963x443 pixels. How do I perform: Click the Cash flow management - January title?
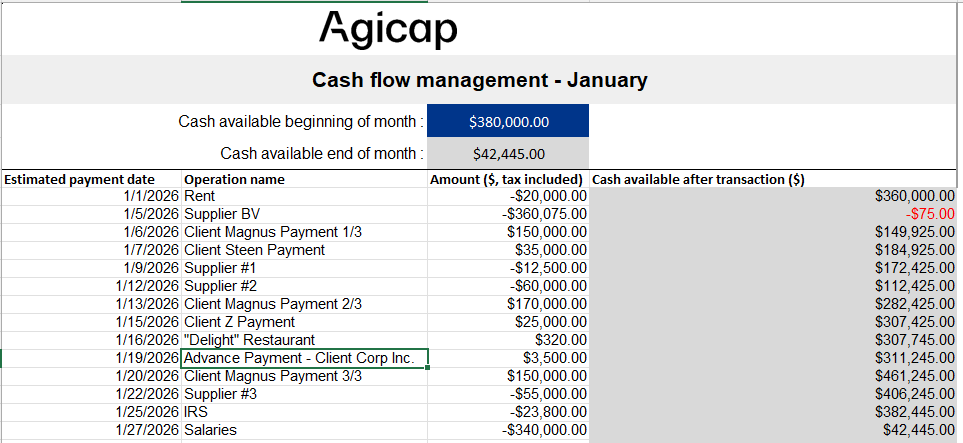point(479,80)
